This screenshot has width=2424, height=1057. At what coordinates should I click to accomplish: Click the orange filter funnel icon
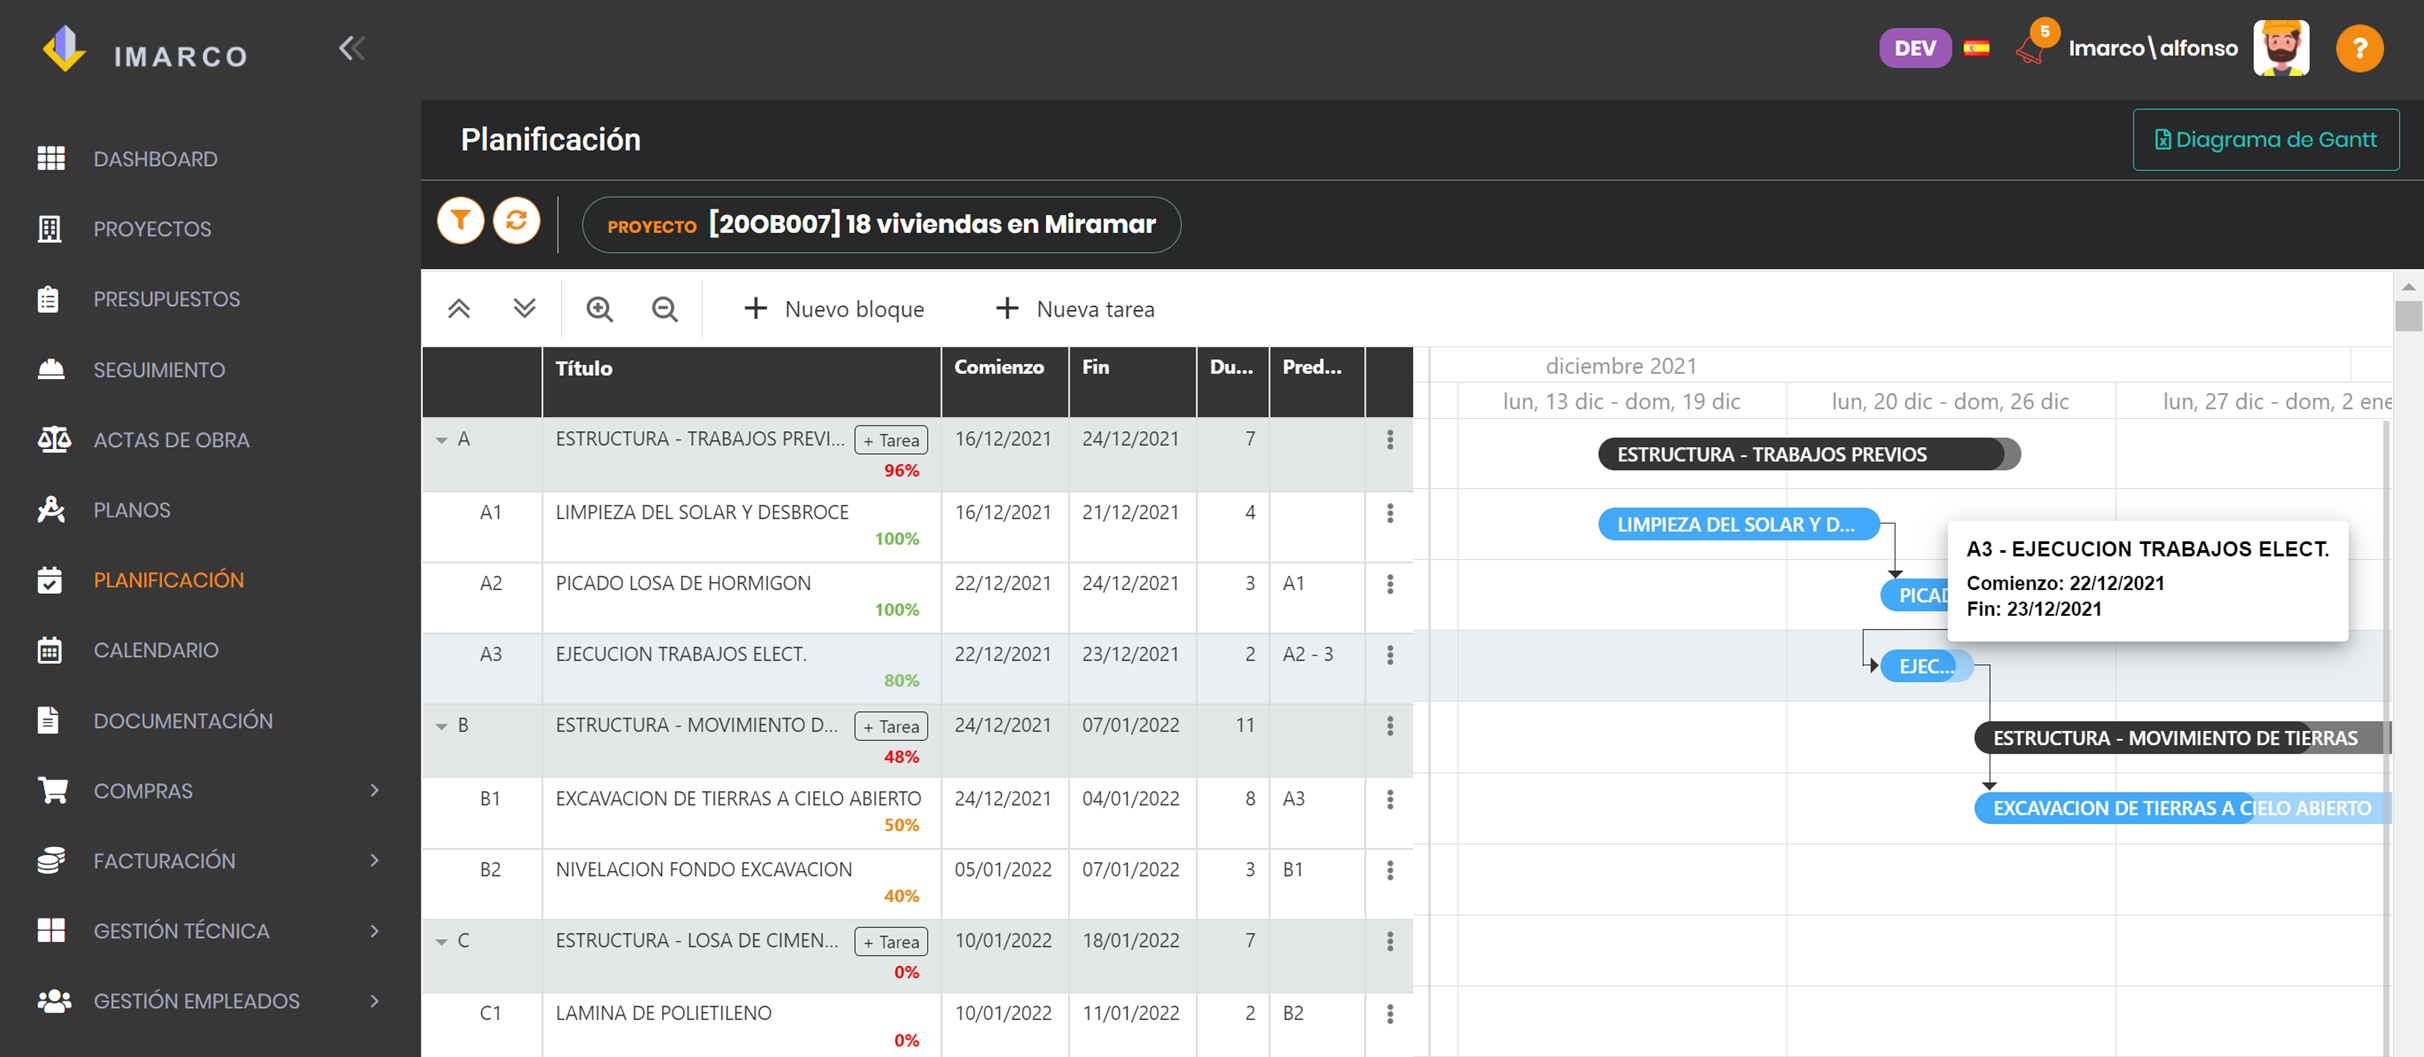(x=461, y=221)
